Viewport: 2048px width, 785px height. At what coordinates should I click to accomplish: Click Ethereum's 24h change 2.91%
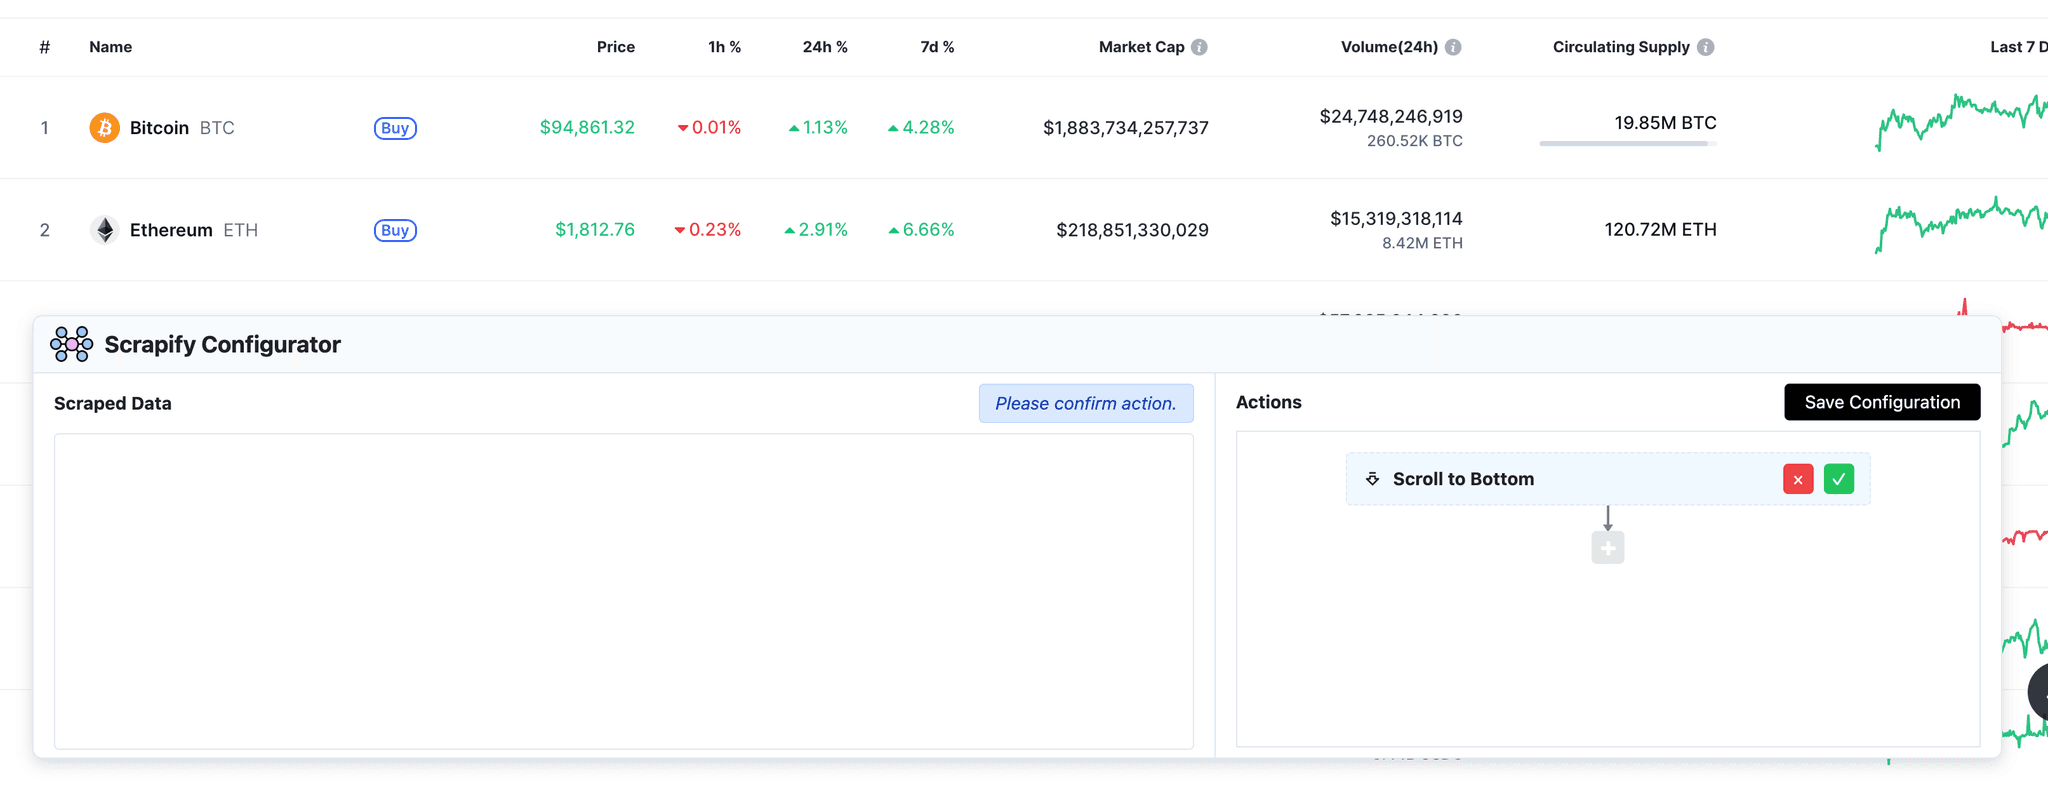(816, 230)
